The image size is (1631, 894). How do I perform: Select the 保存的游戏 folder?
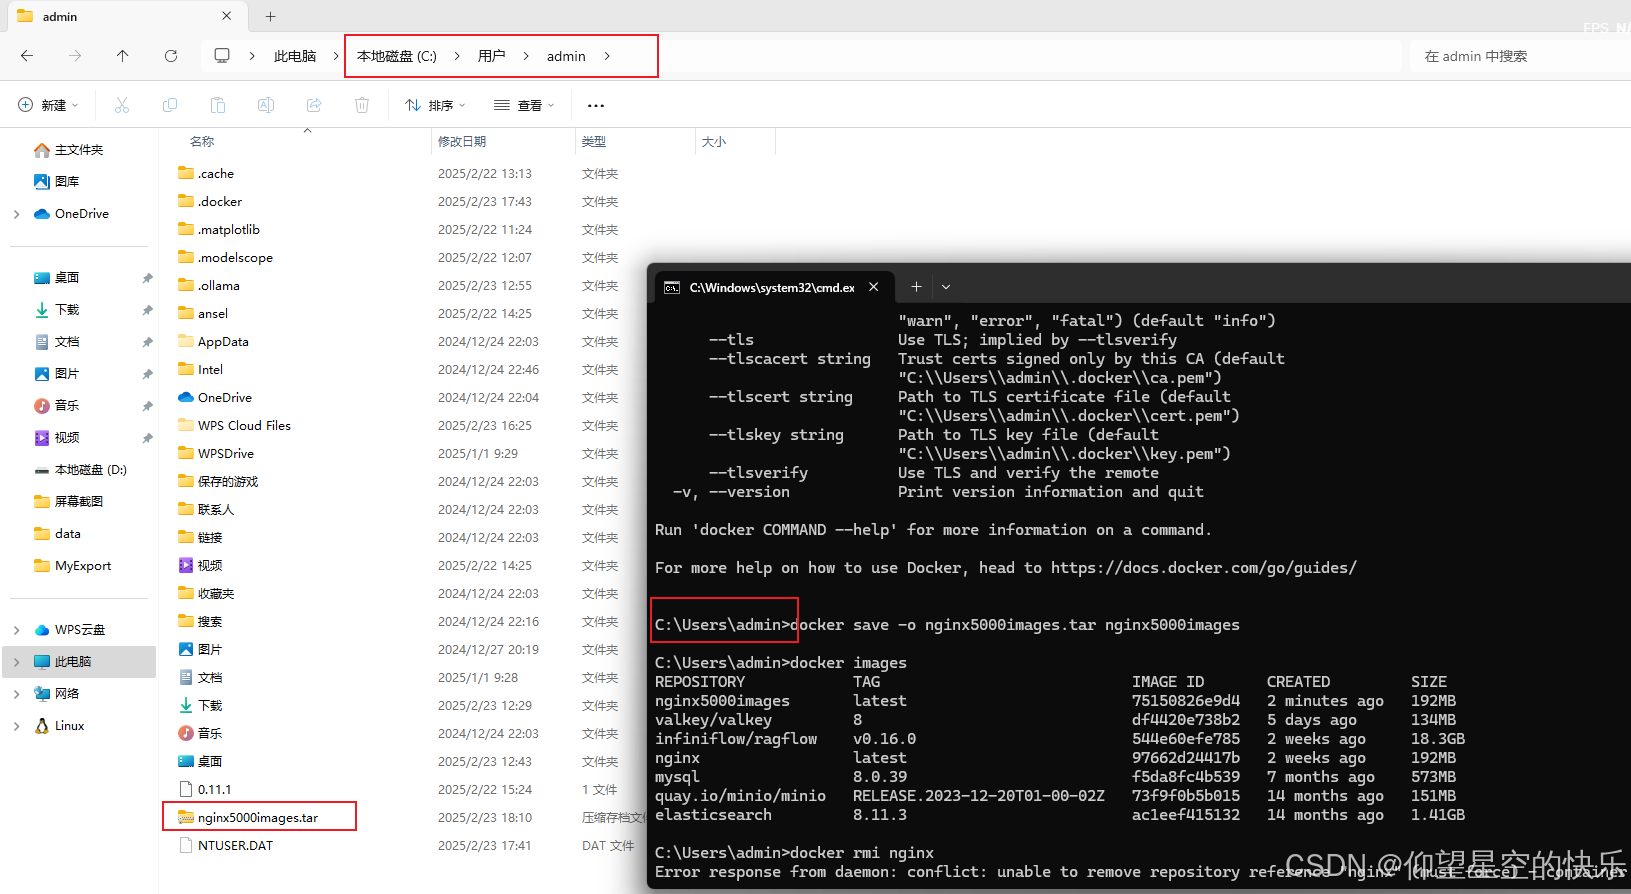[x=228, y=482]
